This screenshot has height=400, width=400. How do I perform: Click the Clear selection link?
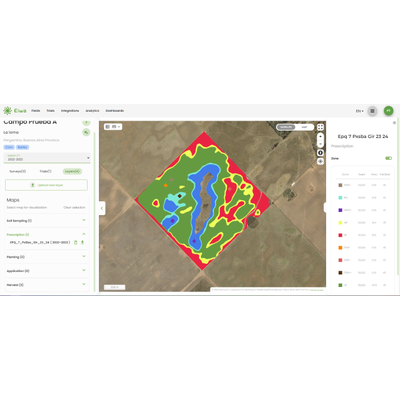click(74, 207)
